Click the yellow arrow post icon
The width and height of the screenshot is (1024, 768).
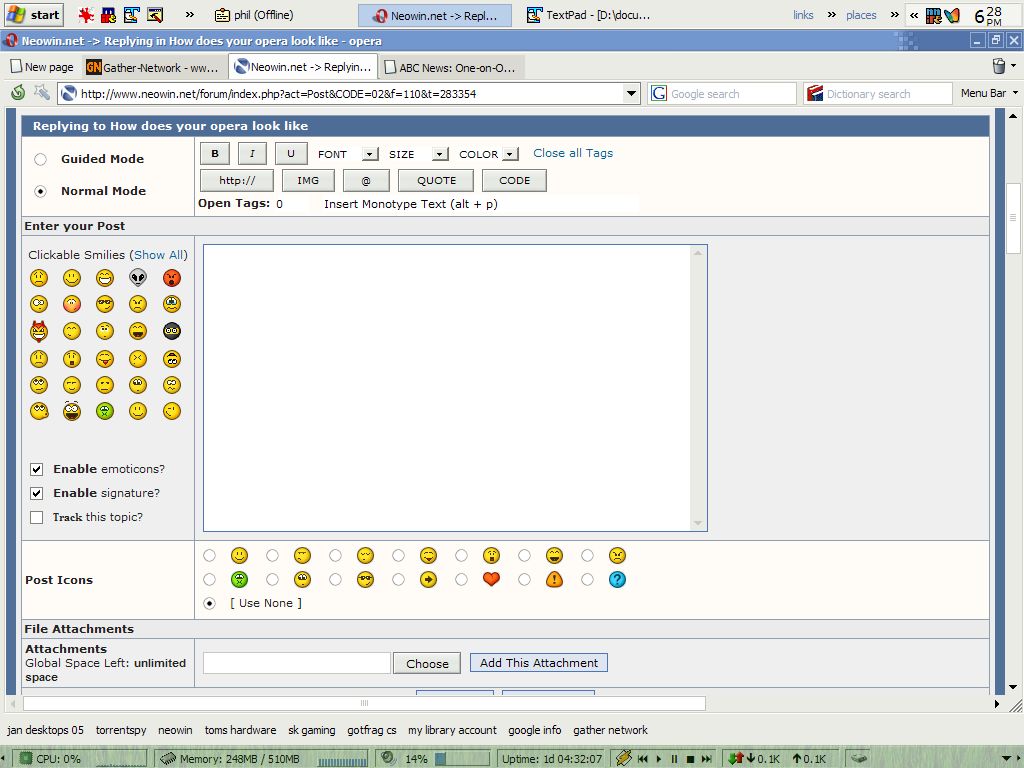click(x=428, y=579)
